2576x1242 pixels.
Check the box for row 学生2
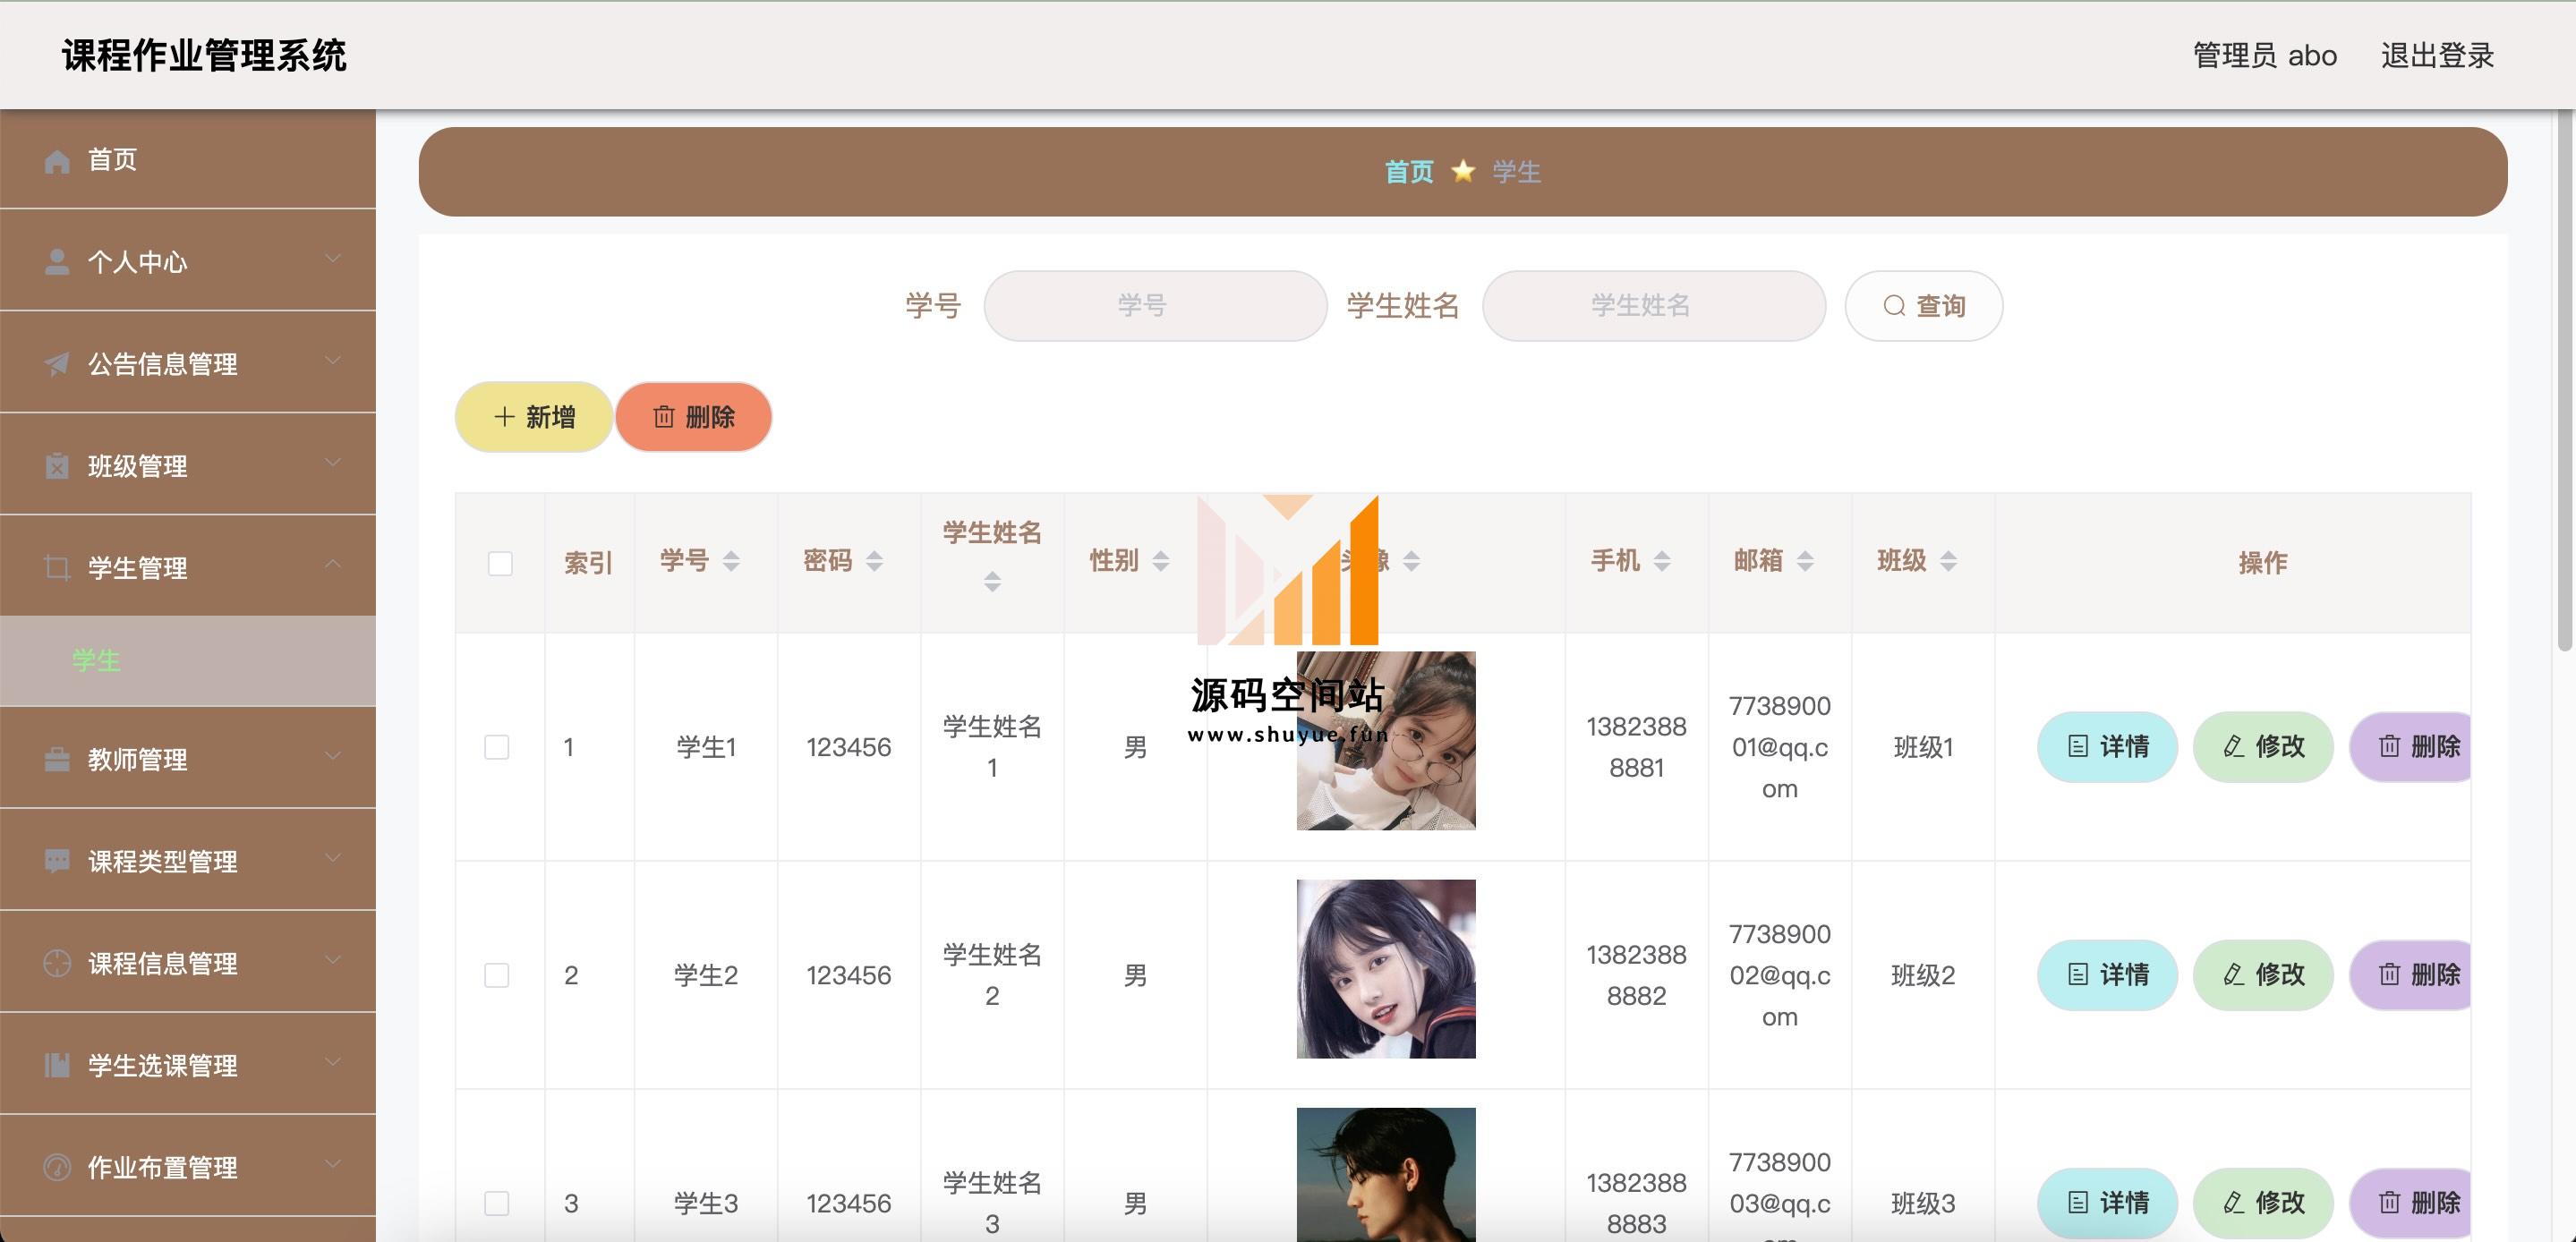pos(497,975)
